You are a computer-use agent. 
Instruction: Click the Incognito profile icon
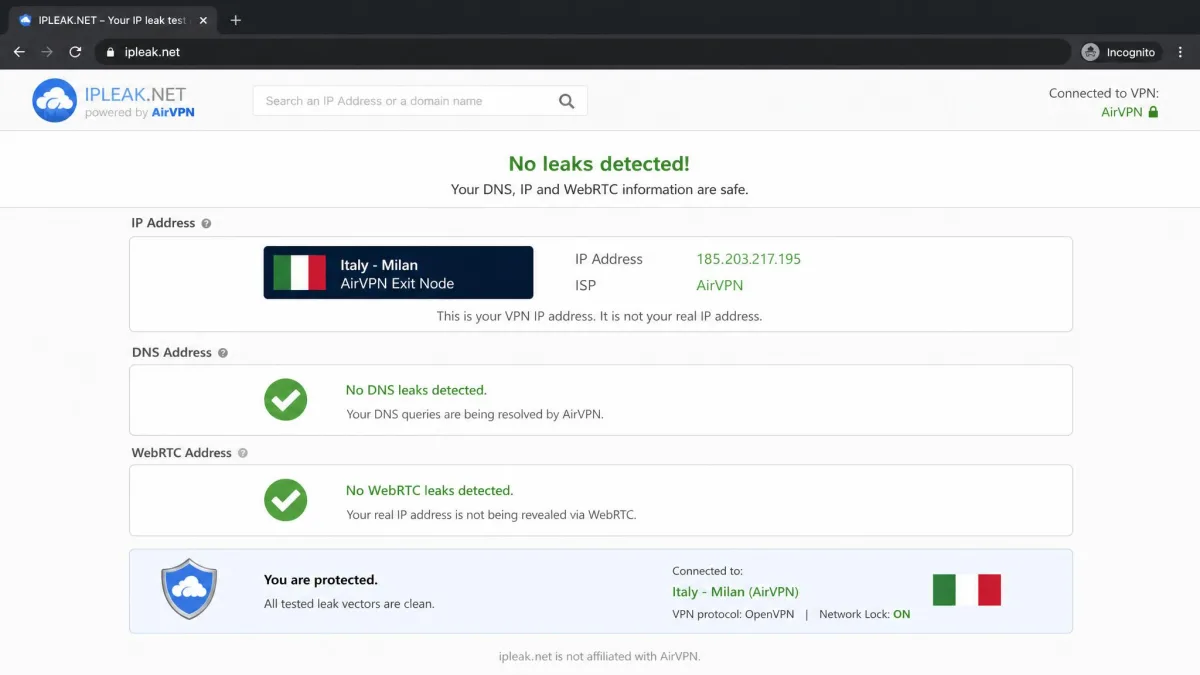tap(1091, 52)
